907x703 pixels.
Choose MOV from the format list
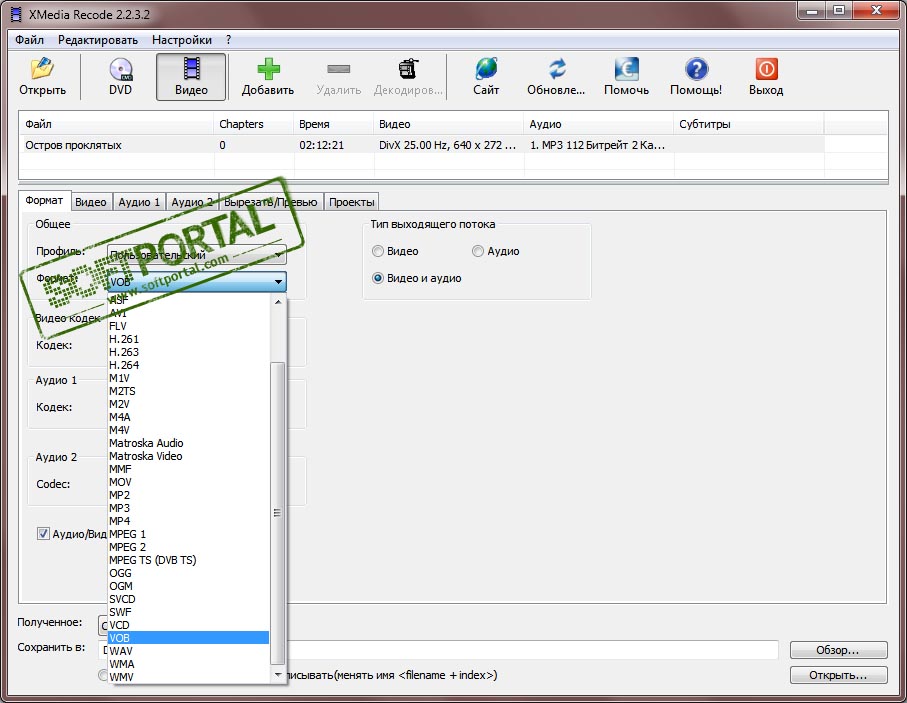(x=189, y=482)
